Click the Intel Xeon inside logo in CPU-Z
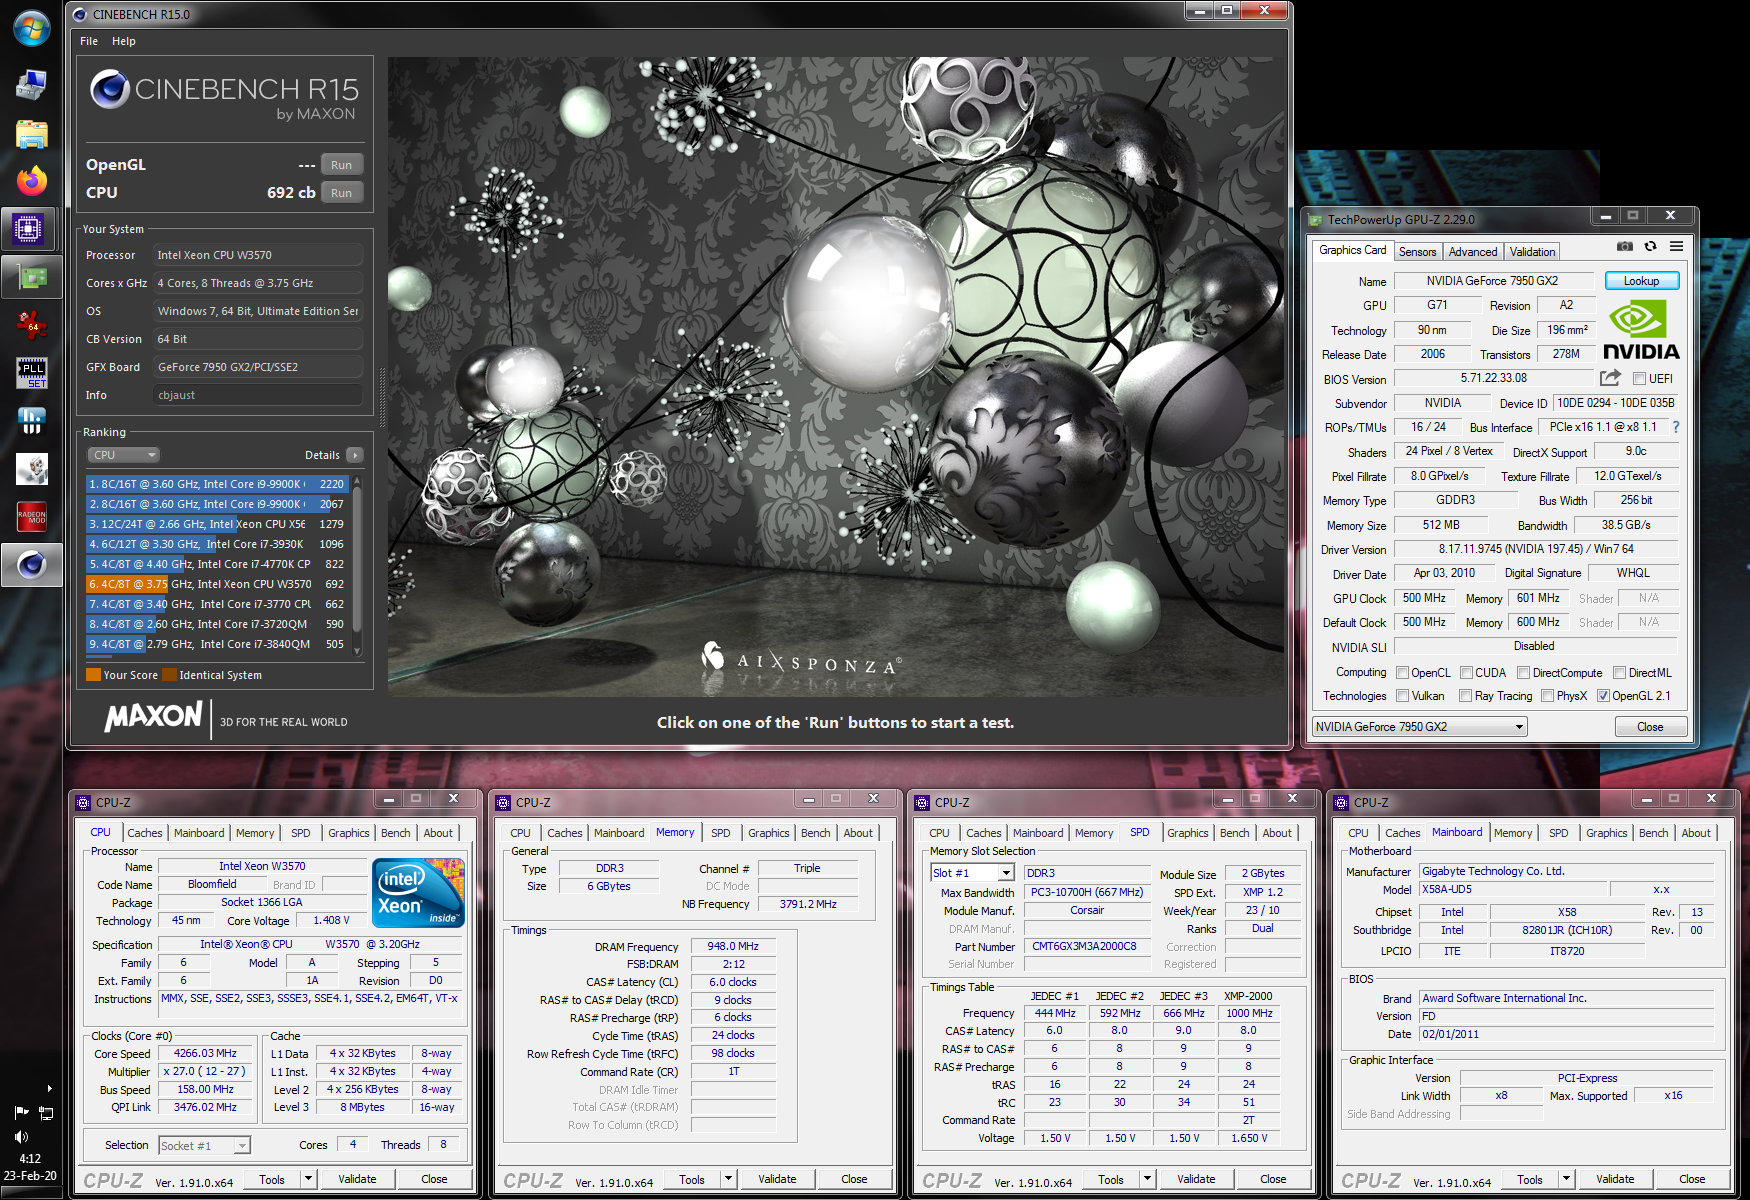Viewport: 1750px width, 1200px height. 418,893
